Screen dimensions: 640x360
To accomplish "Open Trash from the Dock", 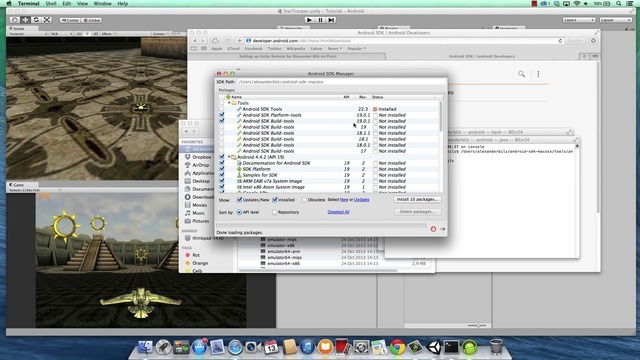I will click(496, 347).
